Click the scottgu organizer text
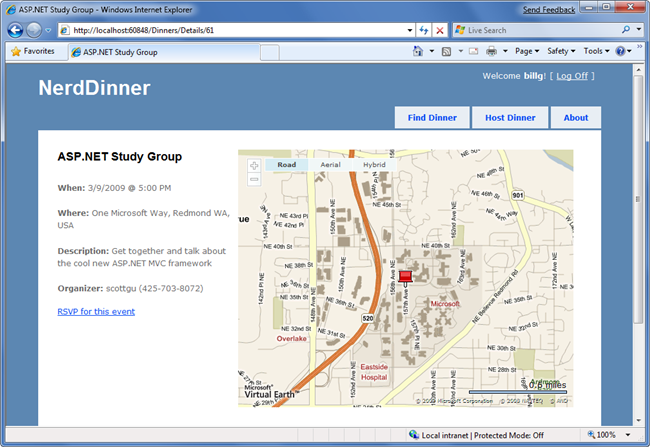 click(121, 288)
